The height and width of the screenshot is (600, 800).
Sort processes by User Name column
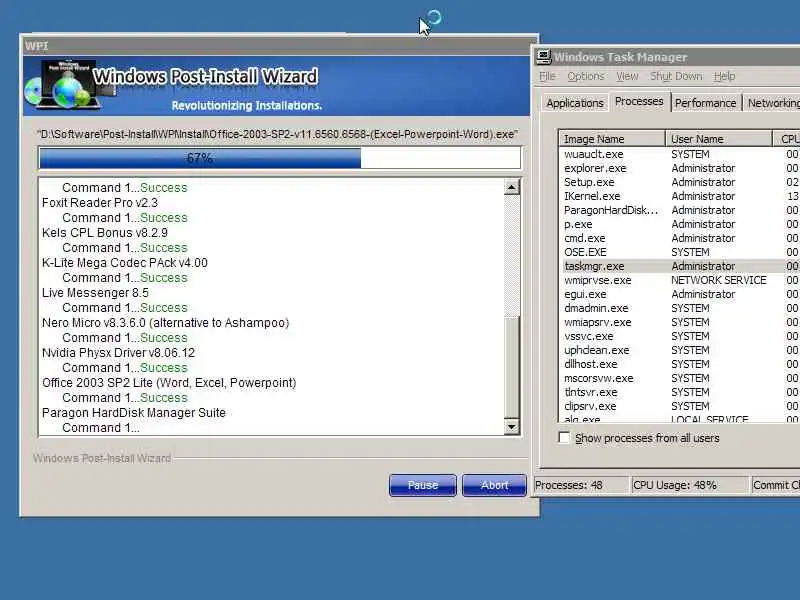(719, 139)
